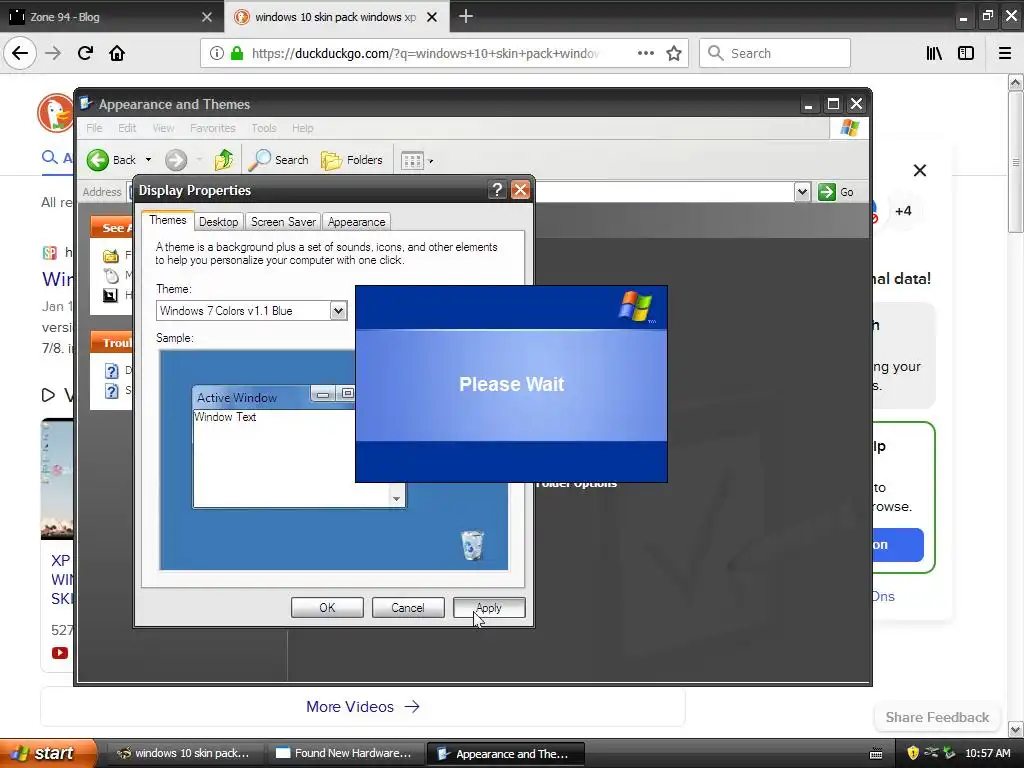Expand the Explorer Address bar dropdown
Screen dimensions: 1024x768
pyautogui.click(x=802, y=192)
